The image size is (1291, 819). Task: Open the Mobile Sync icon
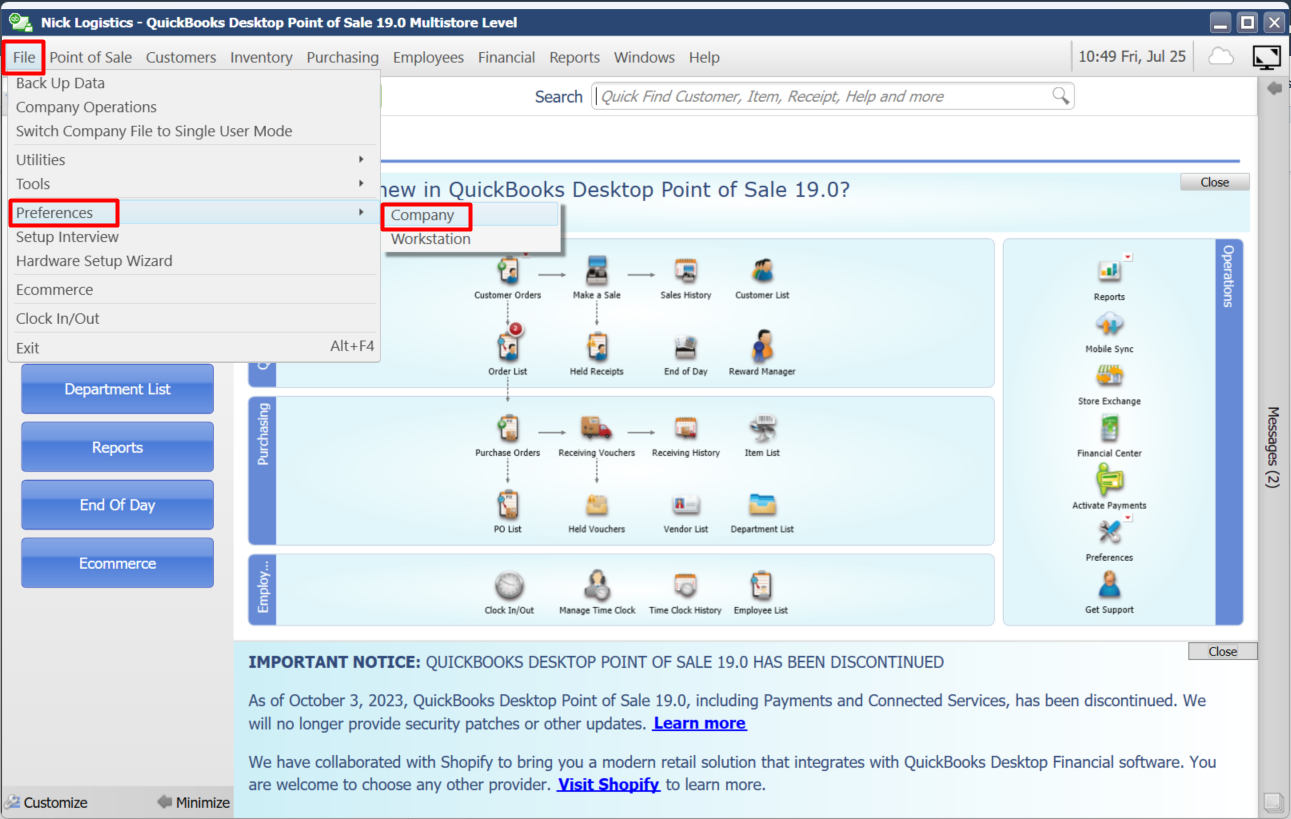click(x=1109, y=323)
